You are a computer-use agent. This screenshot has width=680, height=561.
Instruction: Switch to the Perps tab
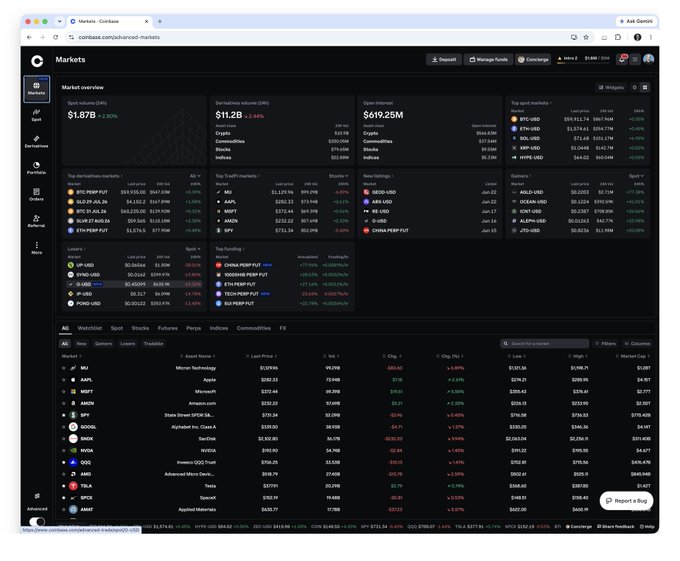193,328
